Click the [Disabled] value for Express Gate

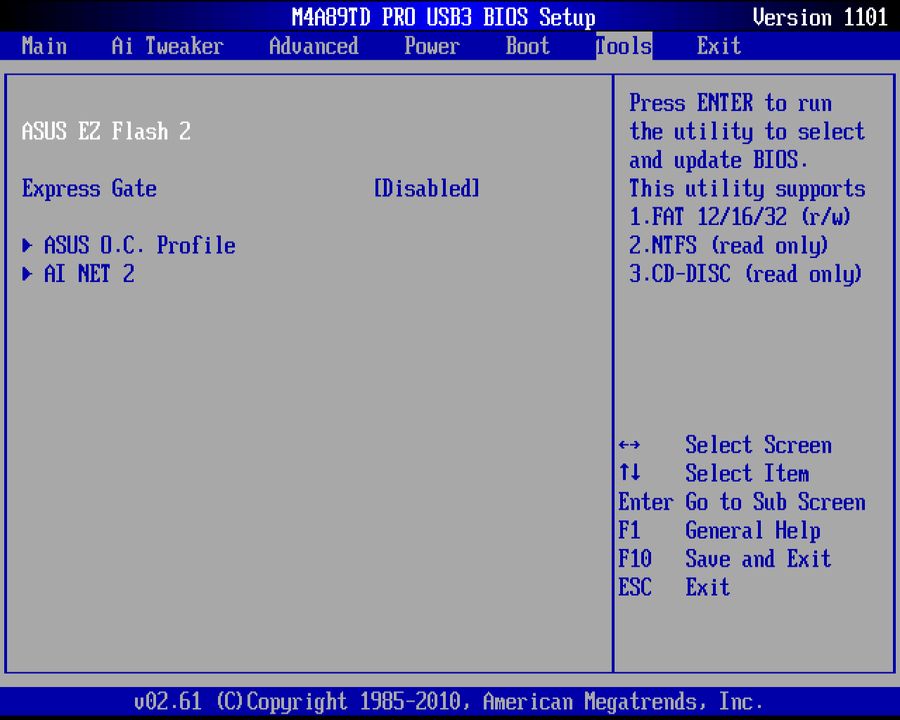(x=426, y=189)
